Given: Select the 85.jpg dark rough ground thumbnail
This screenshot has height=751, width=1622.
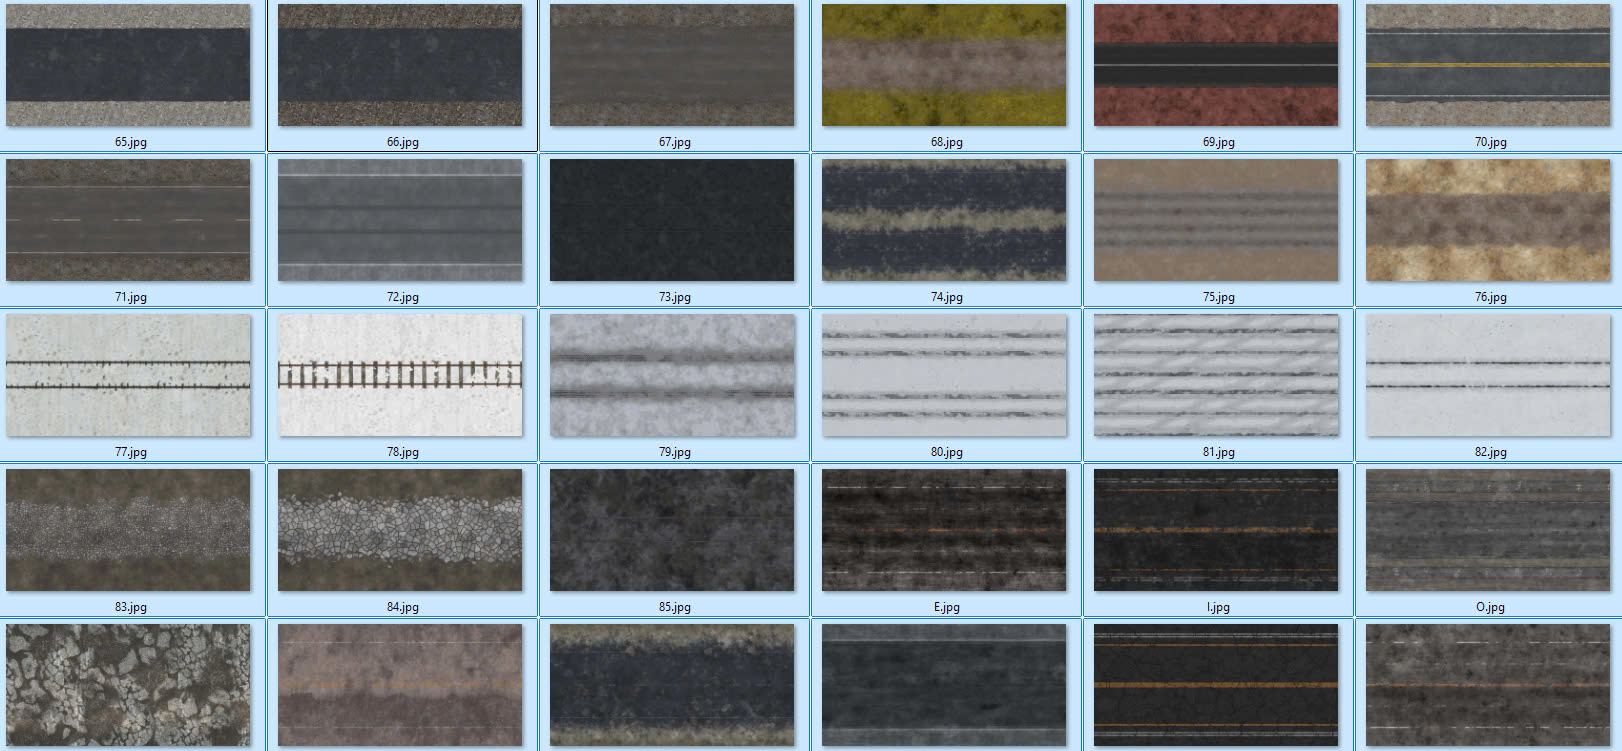Looking at the screenshot, I should click(672, 530).
